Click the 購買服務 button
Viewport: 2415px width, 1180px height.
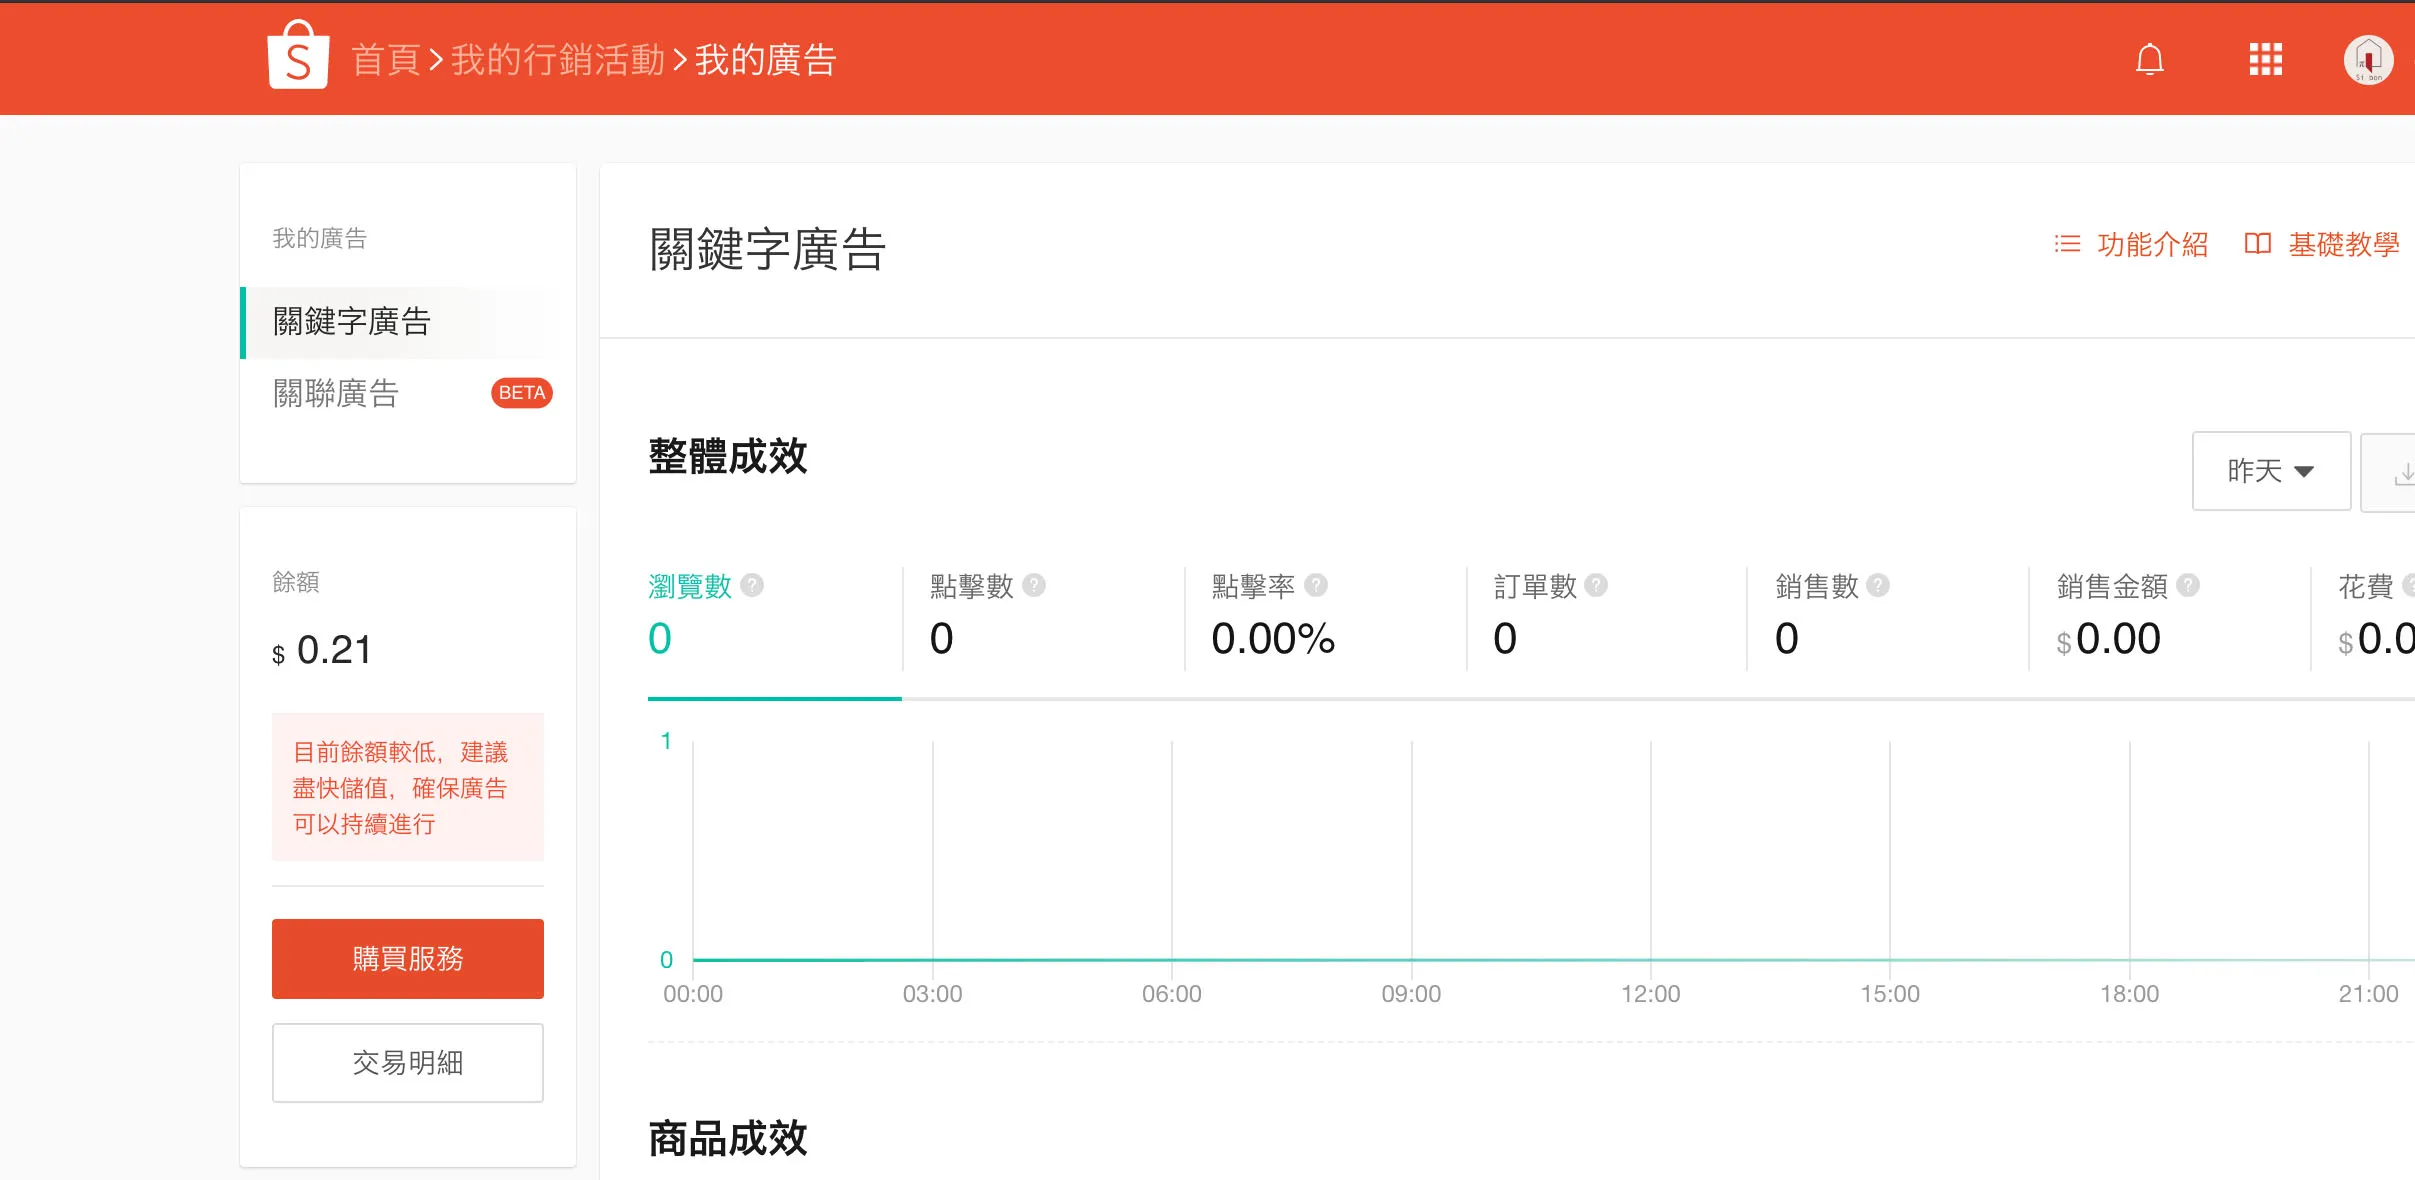[408, 959]
